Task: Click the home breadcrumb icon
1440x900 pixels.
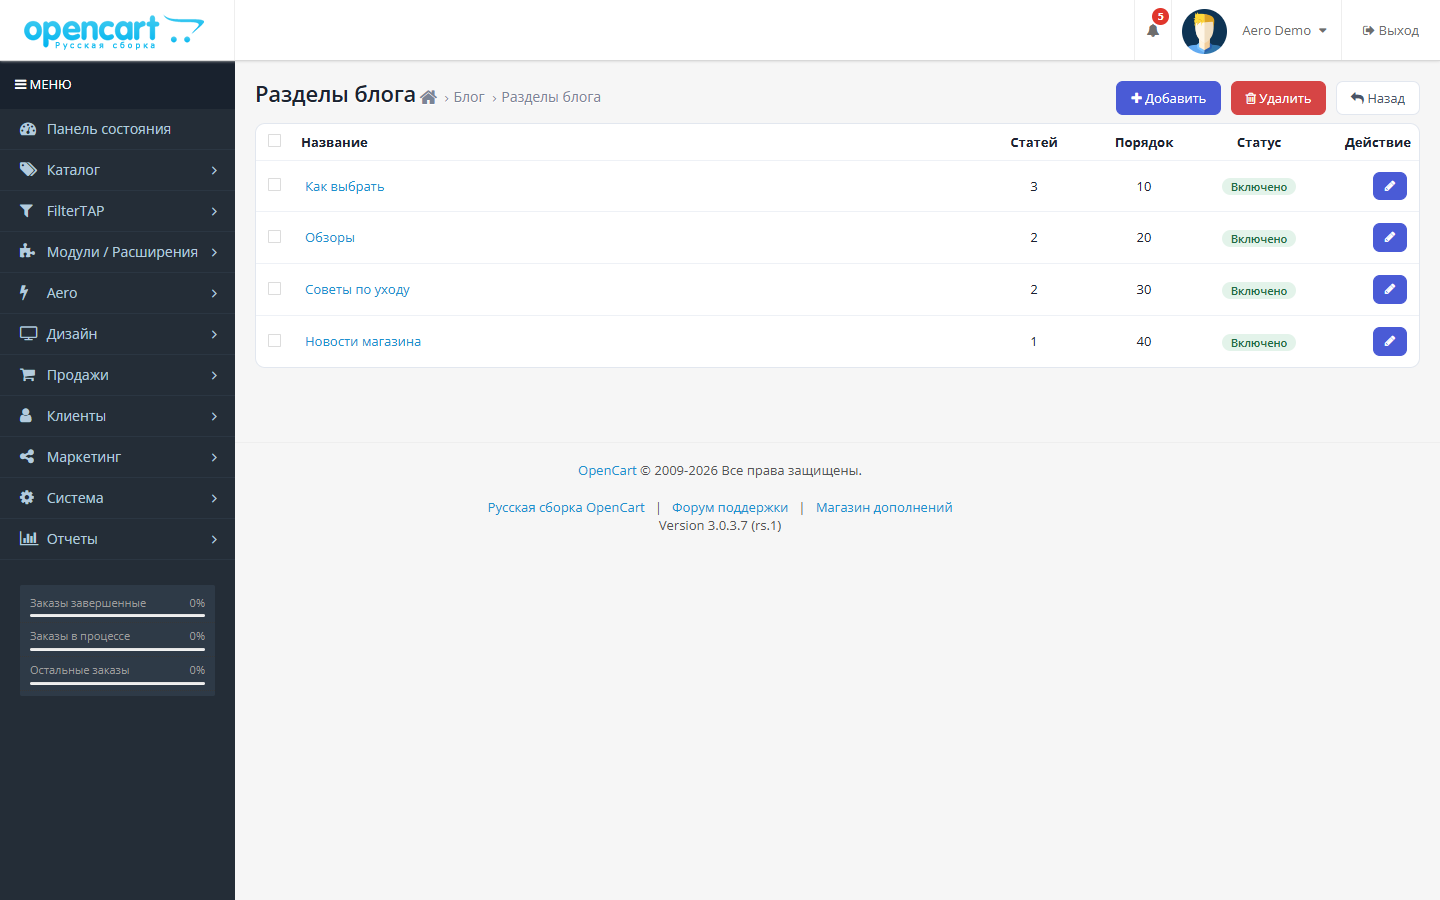Action: click(x=428, y=97)
